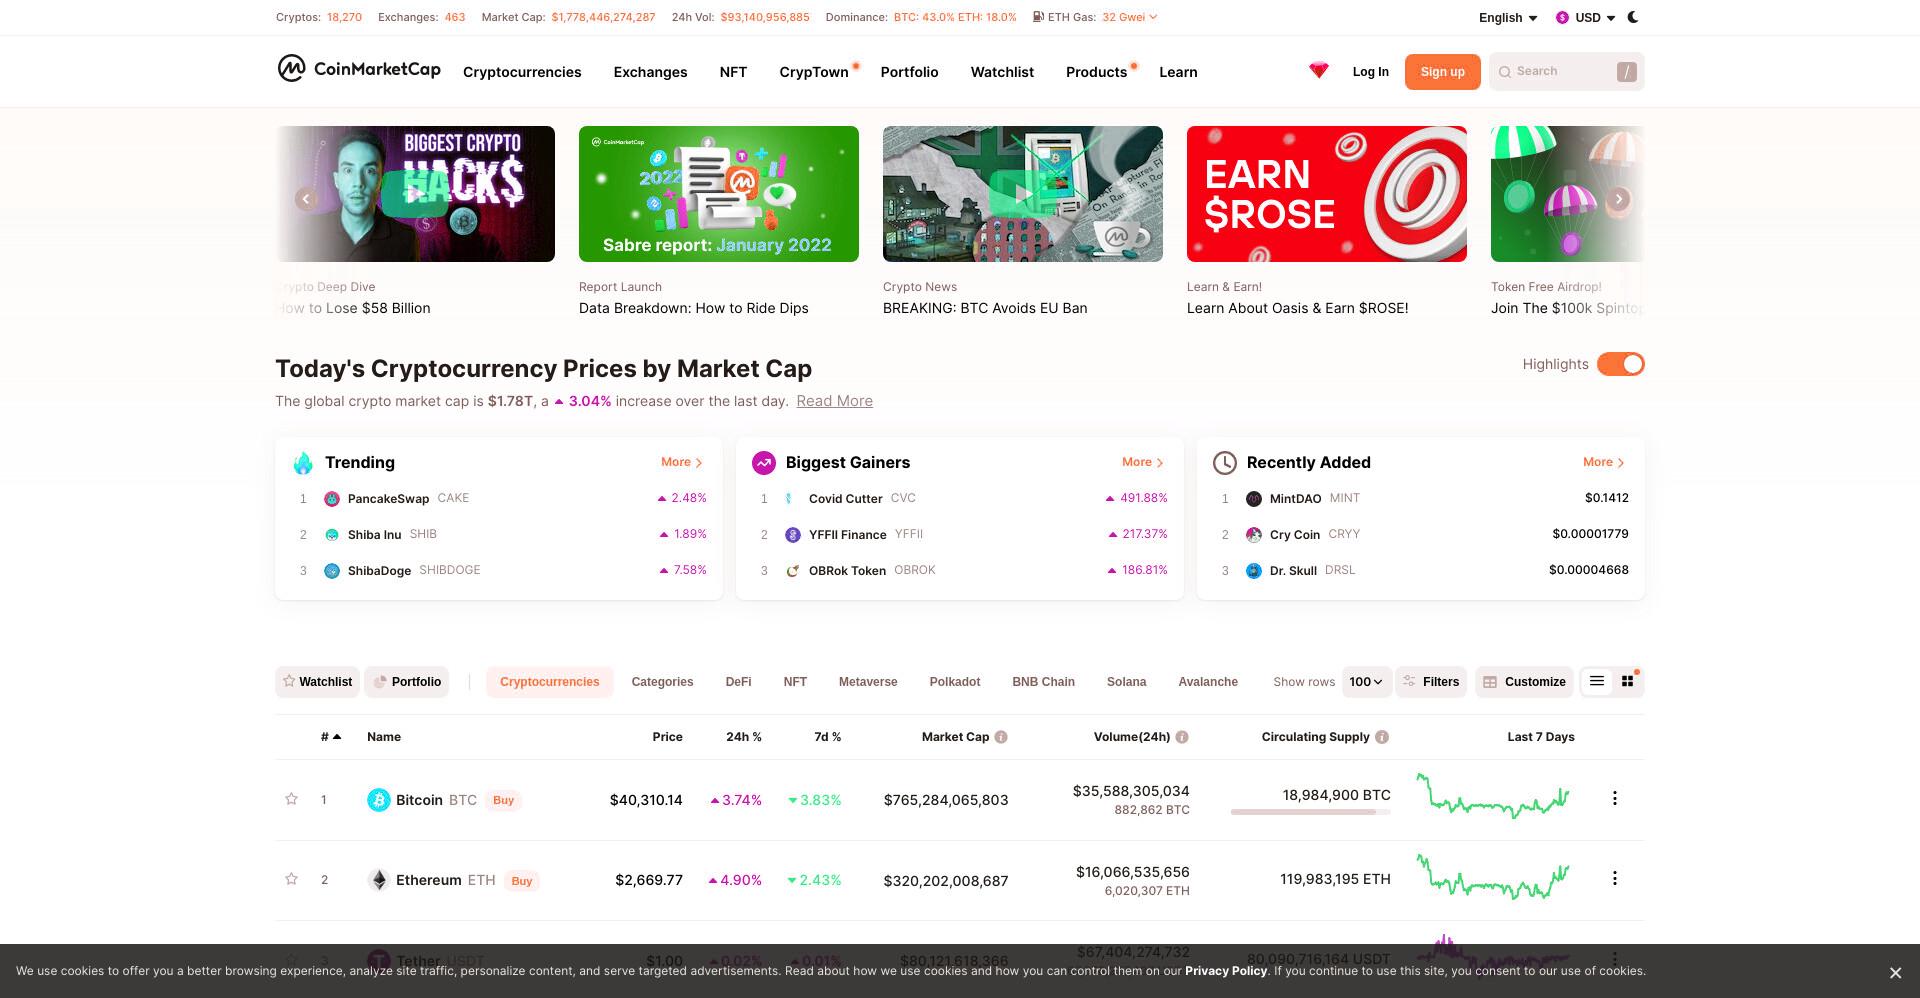The height and width of the screenshot is (998, 1920).
Task: Open the USD currency dropdown
Action: 1586,18
